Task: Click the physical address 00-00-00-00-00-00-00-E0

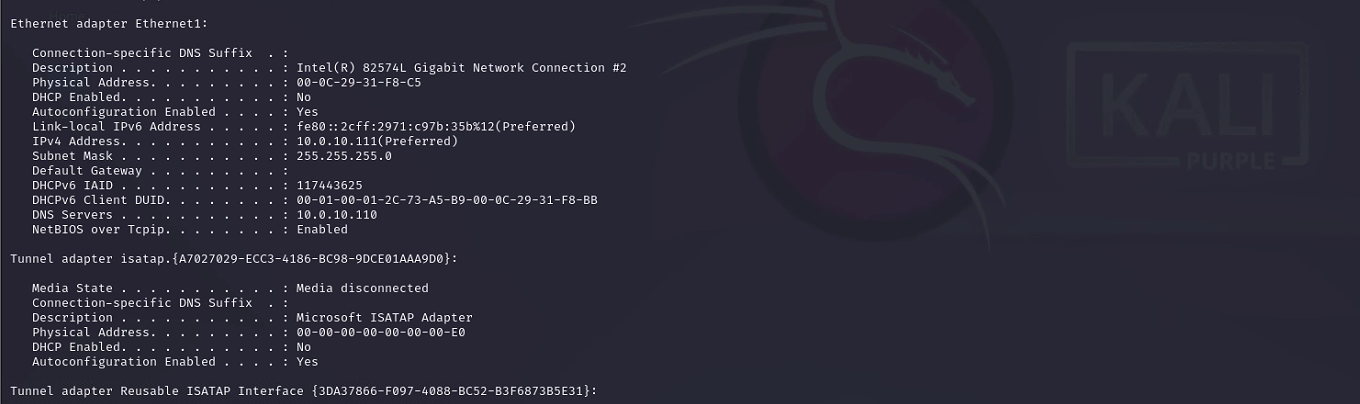Action: click(x=381, y=332)
